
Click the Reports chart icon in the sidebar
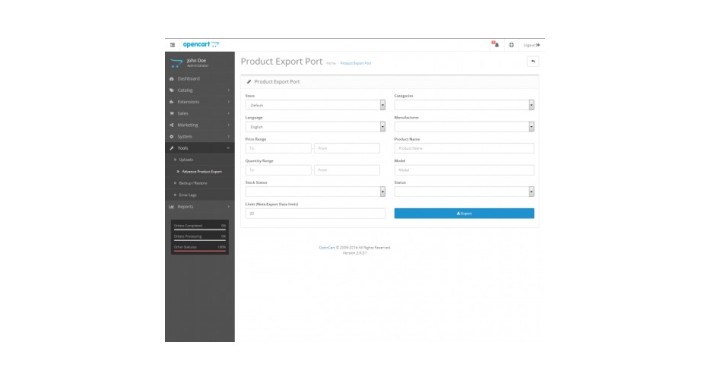pyautogui.click(x=172, y=207)
